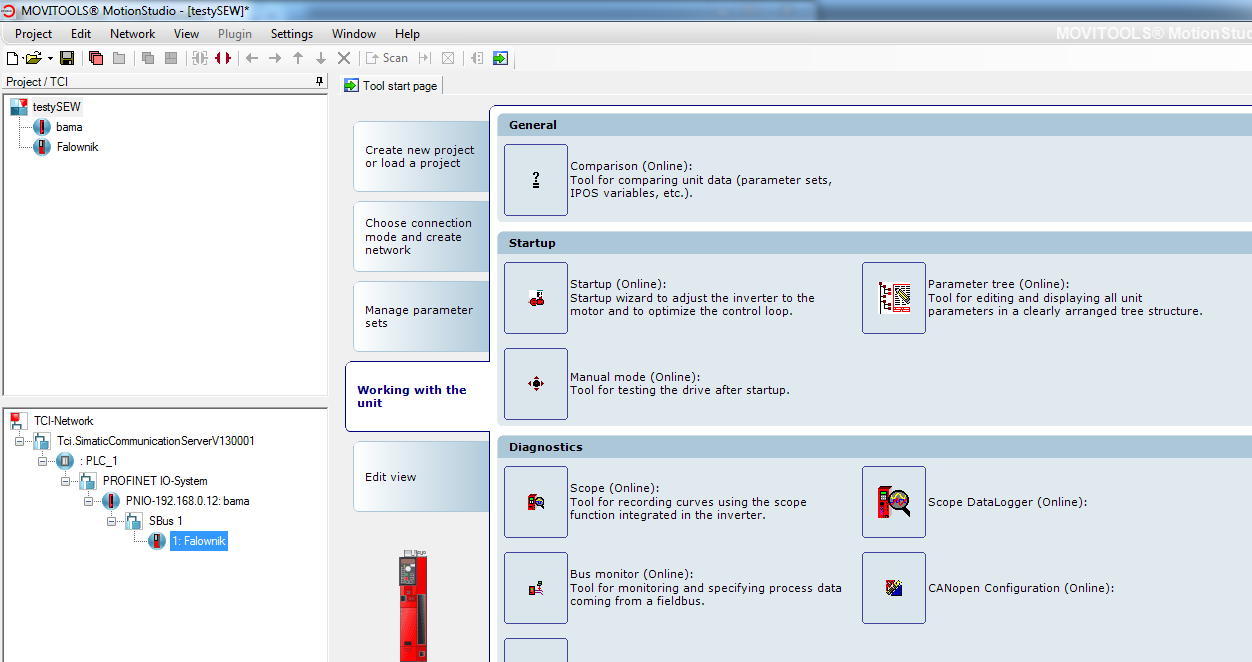1252x662 pixels.
Task: Open the Project menu
Action: (x=34, y=34)
